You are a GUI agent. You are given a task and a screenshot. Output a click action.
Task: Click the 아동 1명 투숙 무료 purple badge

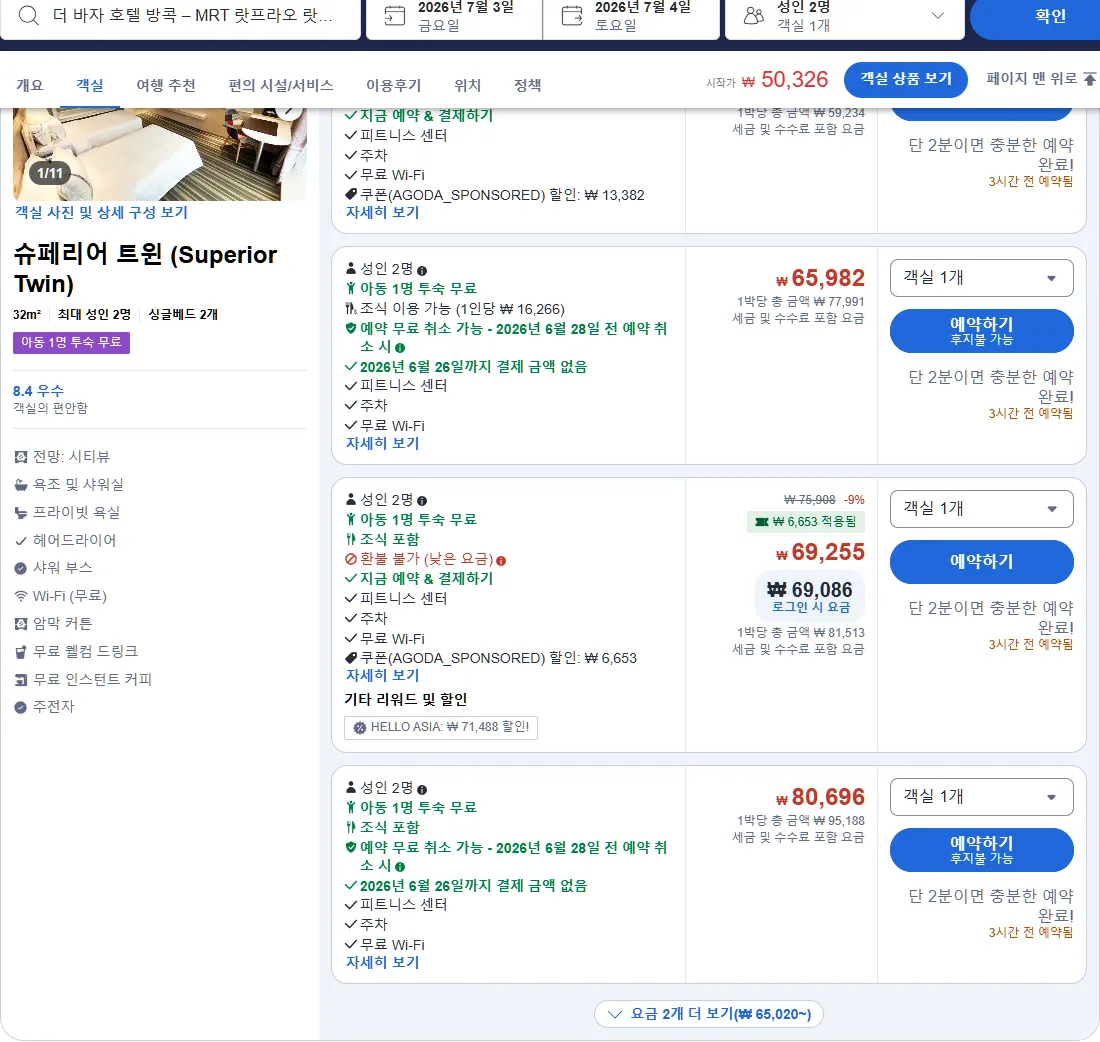tap(72, 342)
